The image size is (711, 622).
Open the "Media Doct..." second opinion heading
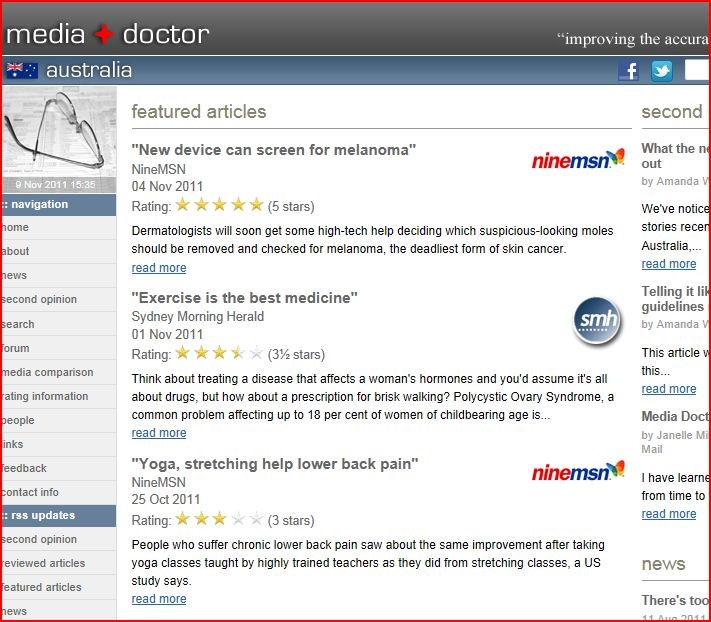tap(675, 416)
